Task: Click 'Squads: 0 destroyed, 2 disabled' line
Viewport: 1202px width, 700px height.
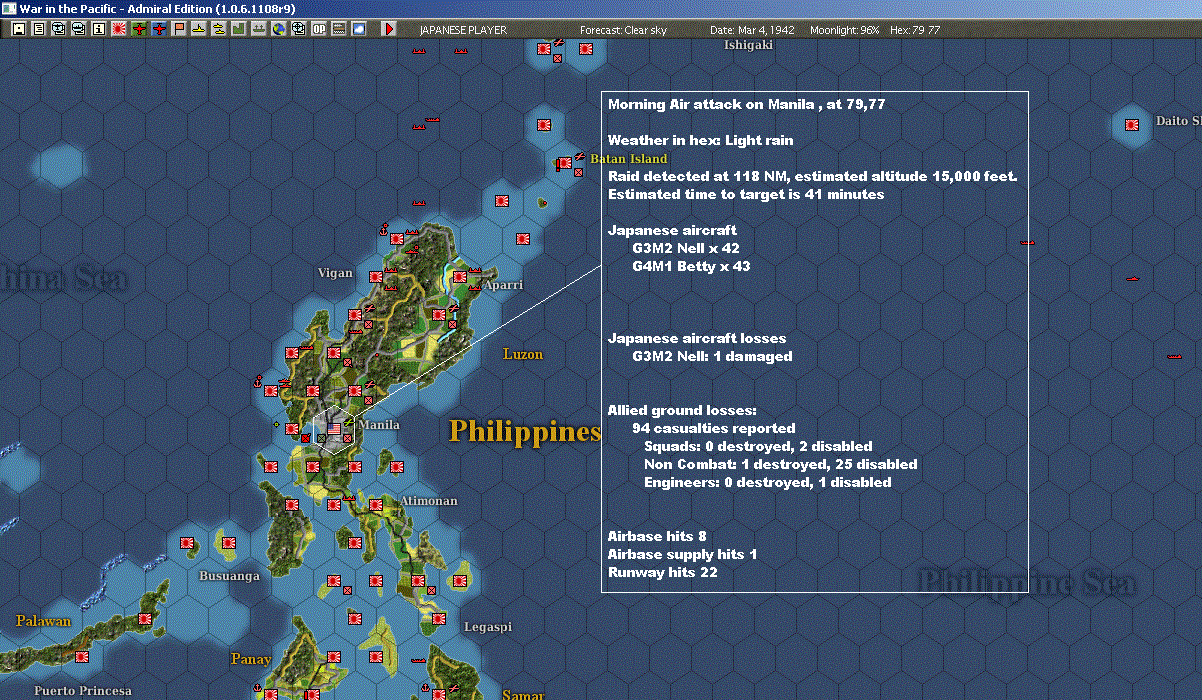Action: (x=758, y=446)
